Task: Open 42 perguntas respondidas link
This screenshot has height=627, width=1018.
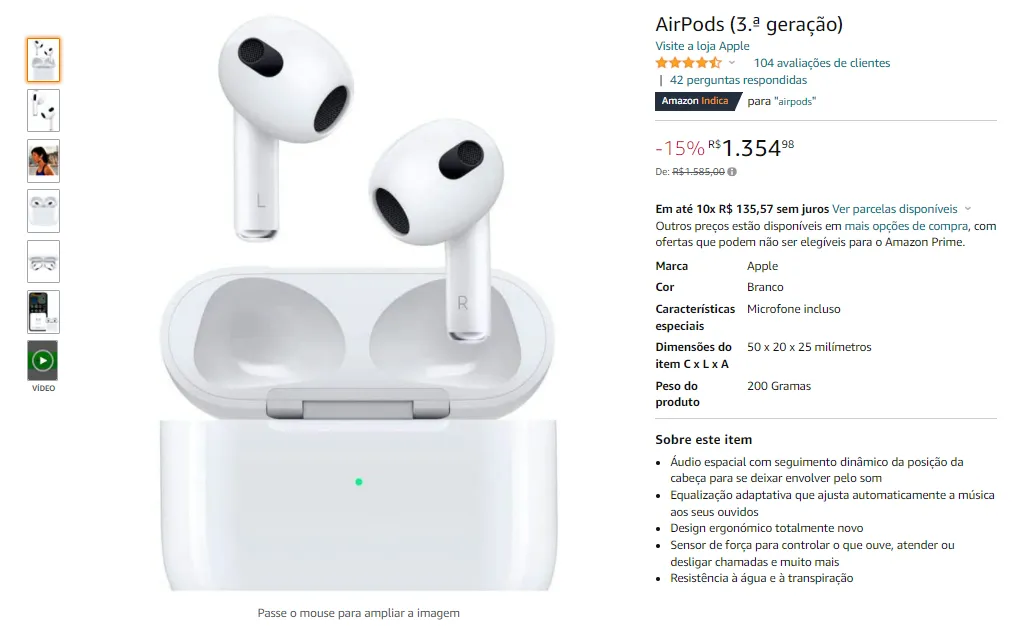Action: coord(738,80)
